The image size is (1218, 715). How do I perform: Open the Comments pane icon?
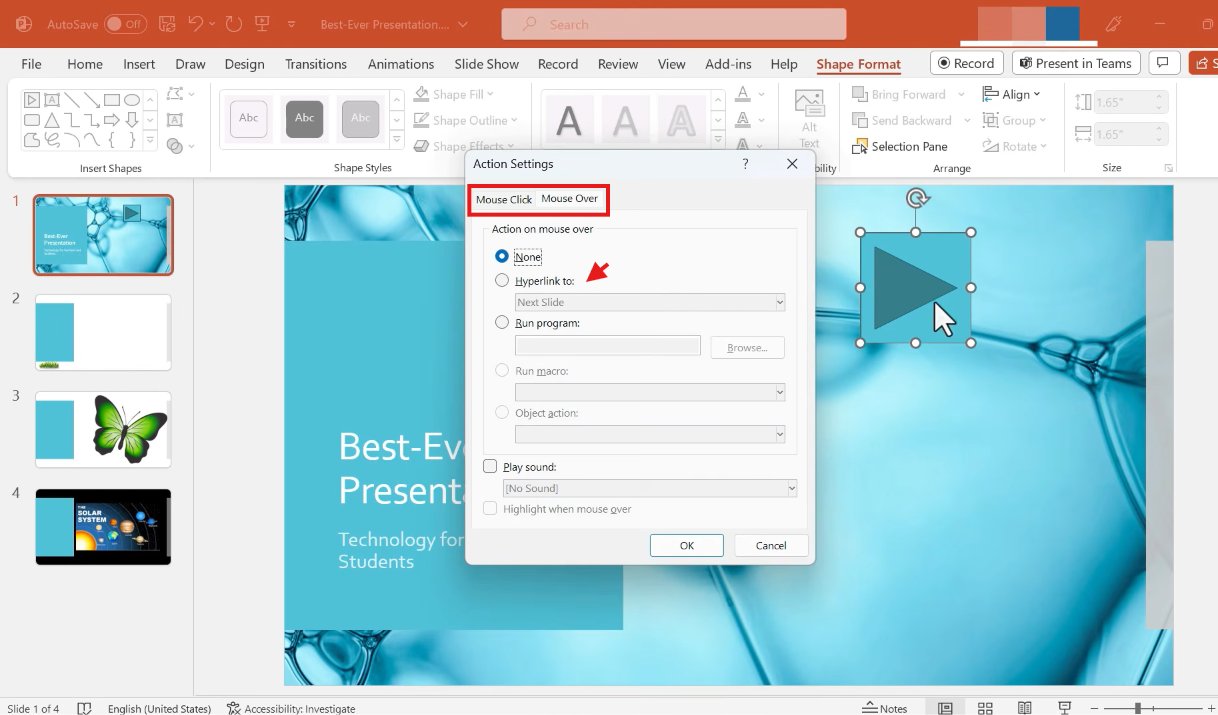pyautogui.click(x=1162, y=63)
